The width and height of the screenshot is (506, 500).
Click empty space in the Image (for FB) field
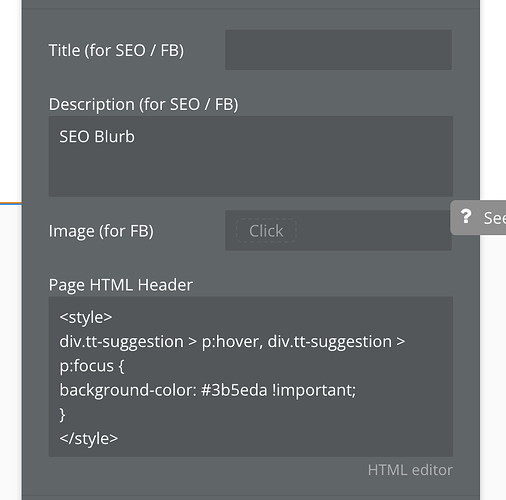tap(372, 231)
